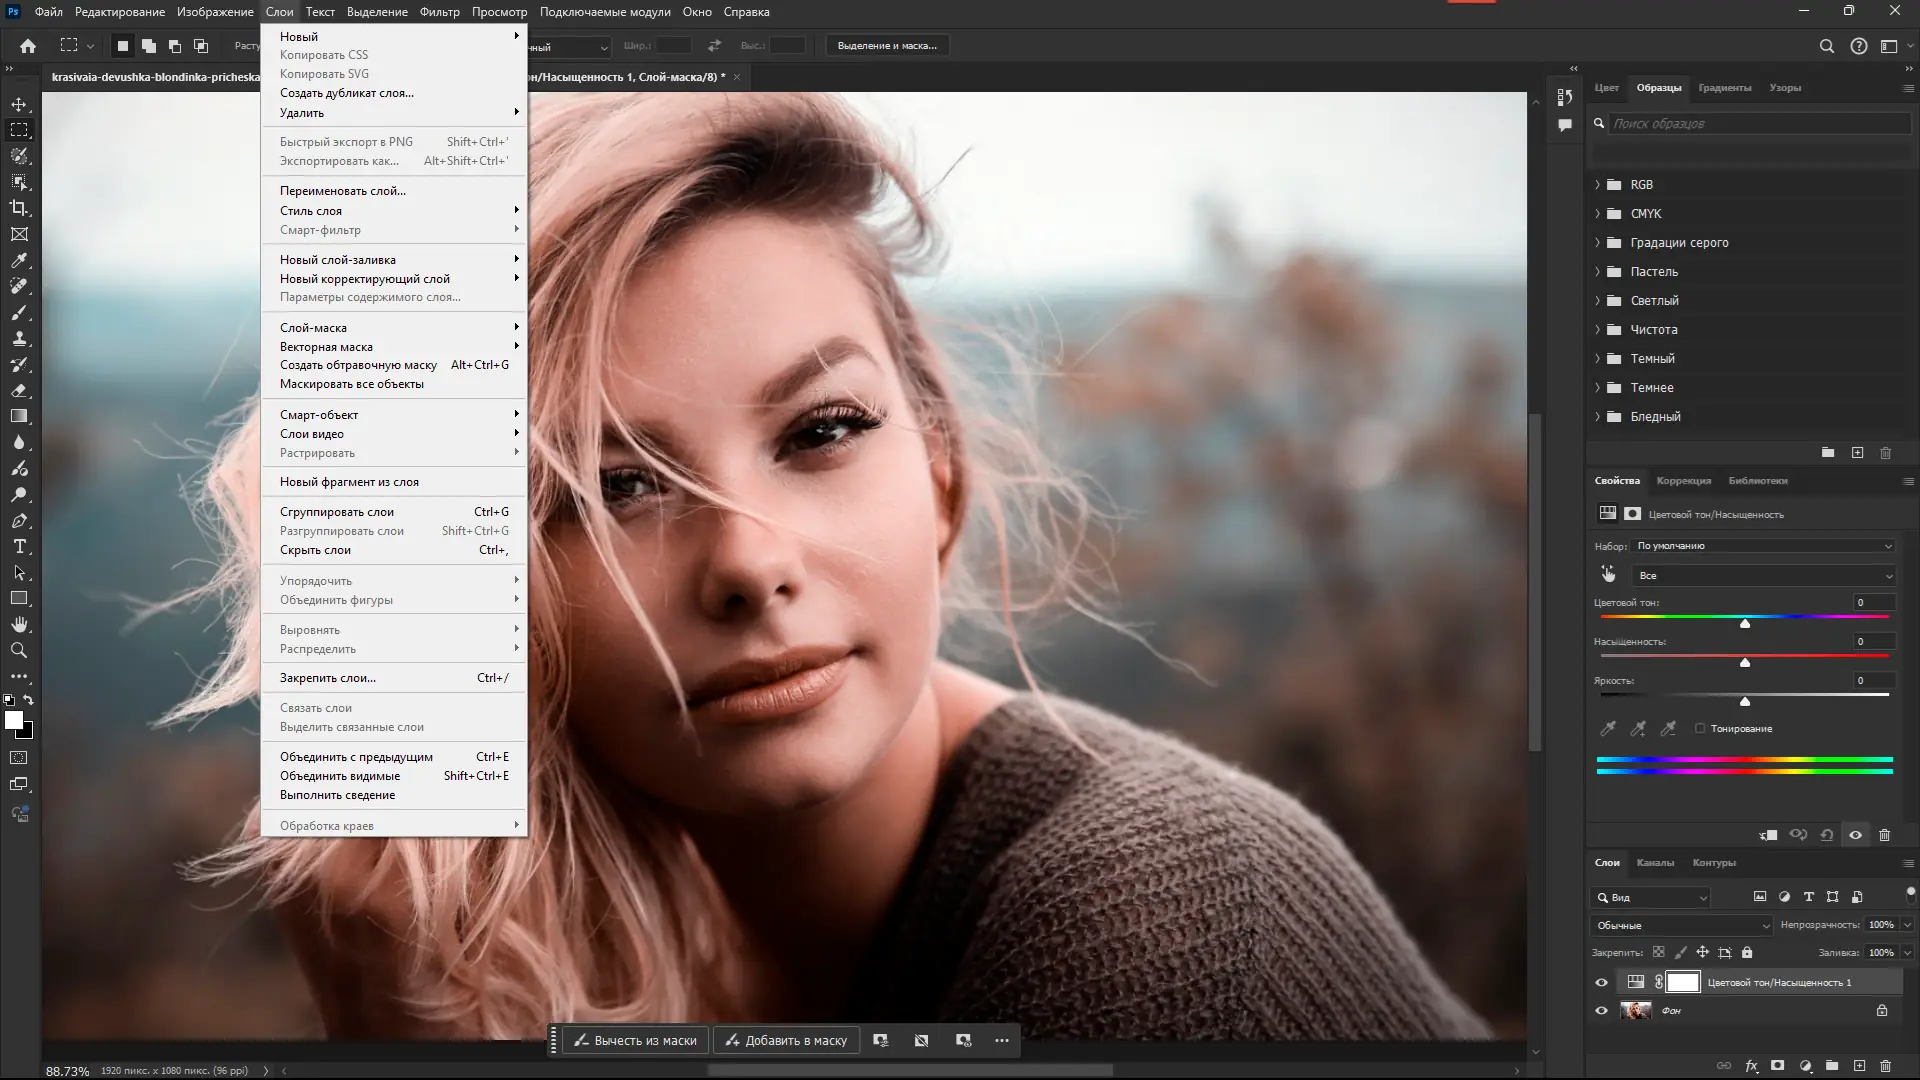Screen dimensions: 1920x1080
Task: Select the Zoom tool in toolbar
Action: pyautogui.click(x=19, y=651)
